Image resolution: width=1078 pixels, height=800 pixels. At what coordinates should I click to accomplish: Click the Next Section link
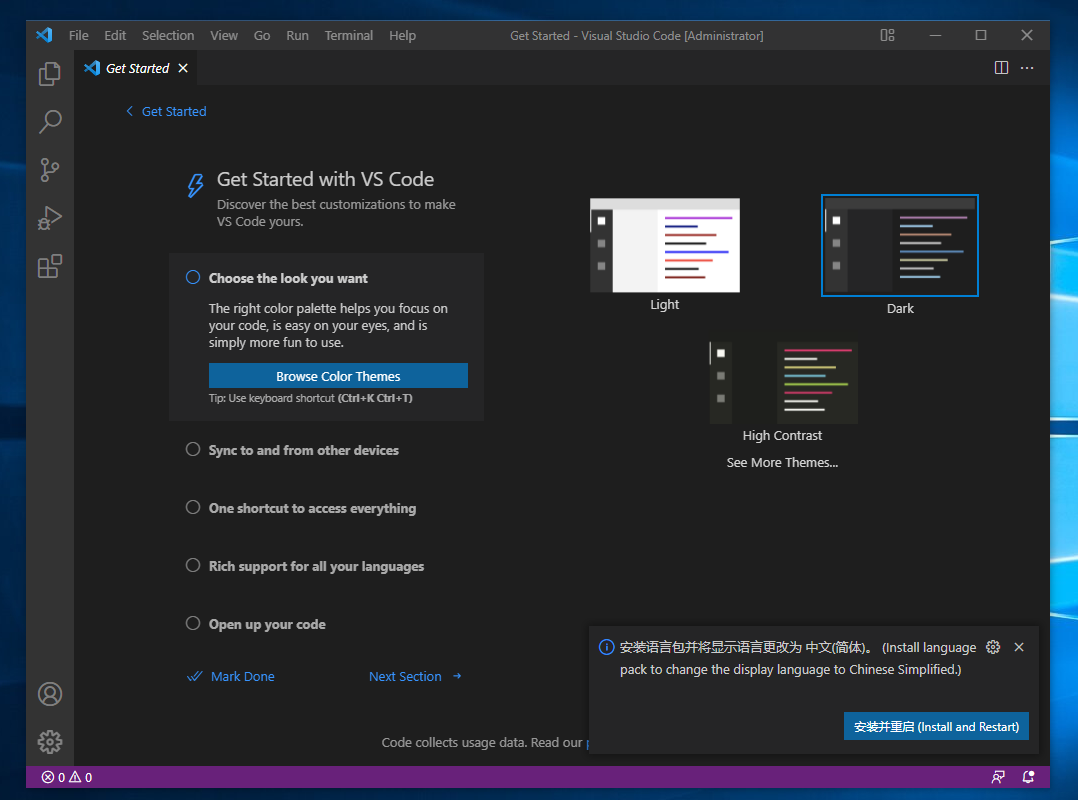coord(405,676)
